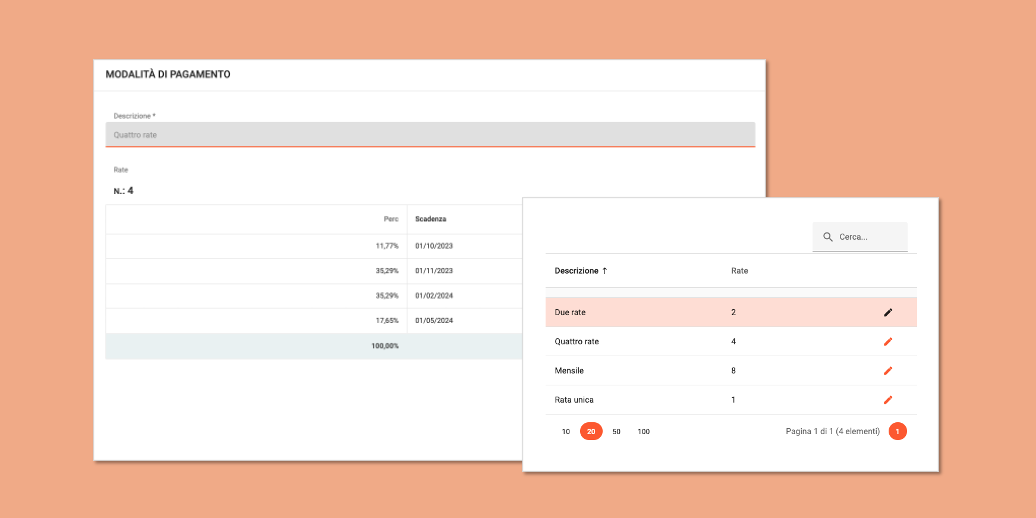Go to page 1
The width and height of the screenshot is (1036, 518).
[898, 432]
